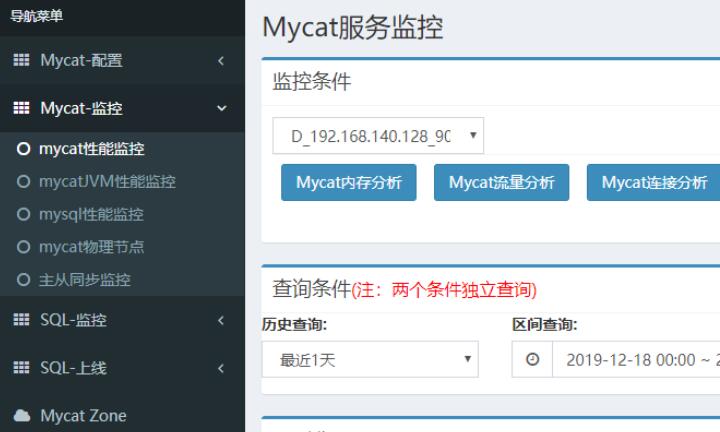Go to 主从同步监控 page
Viewport: 720px width, 432px height.
pos(85,280)
